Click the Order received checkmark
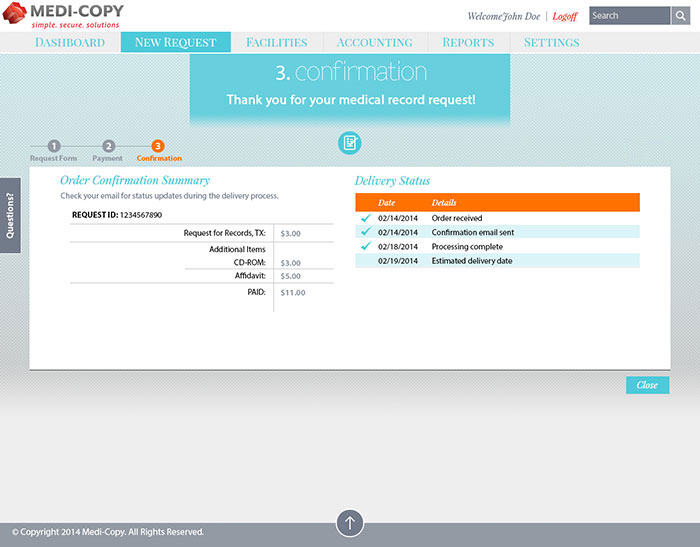700x547 pixels. click(x=365, y=218)
